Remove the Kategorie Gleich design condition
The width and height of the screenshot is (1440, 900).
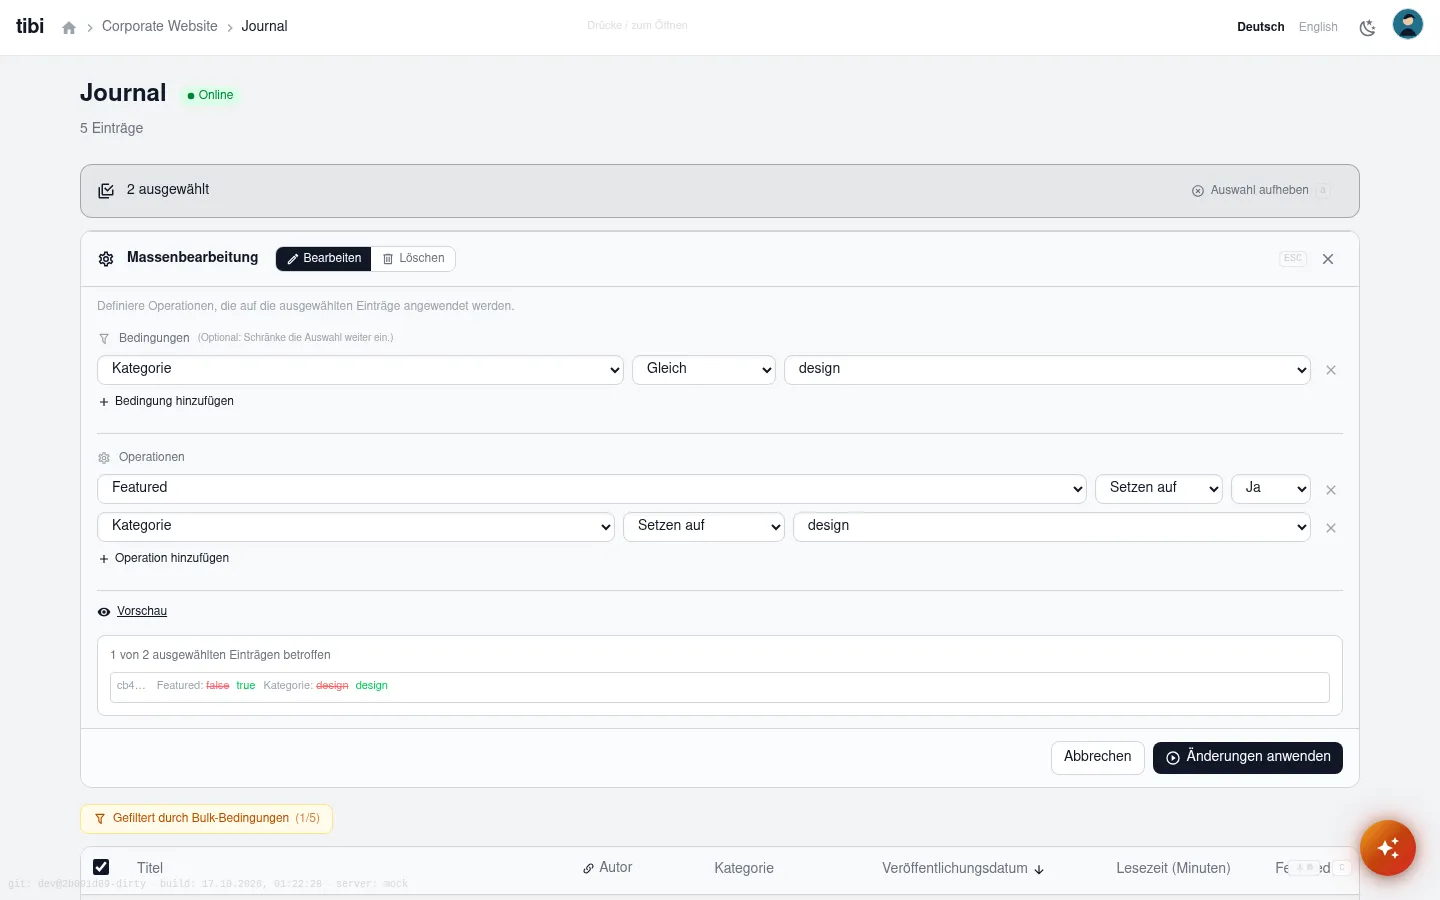pos(1331,370)
